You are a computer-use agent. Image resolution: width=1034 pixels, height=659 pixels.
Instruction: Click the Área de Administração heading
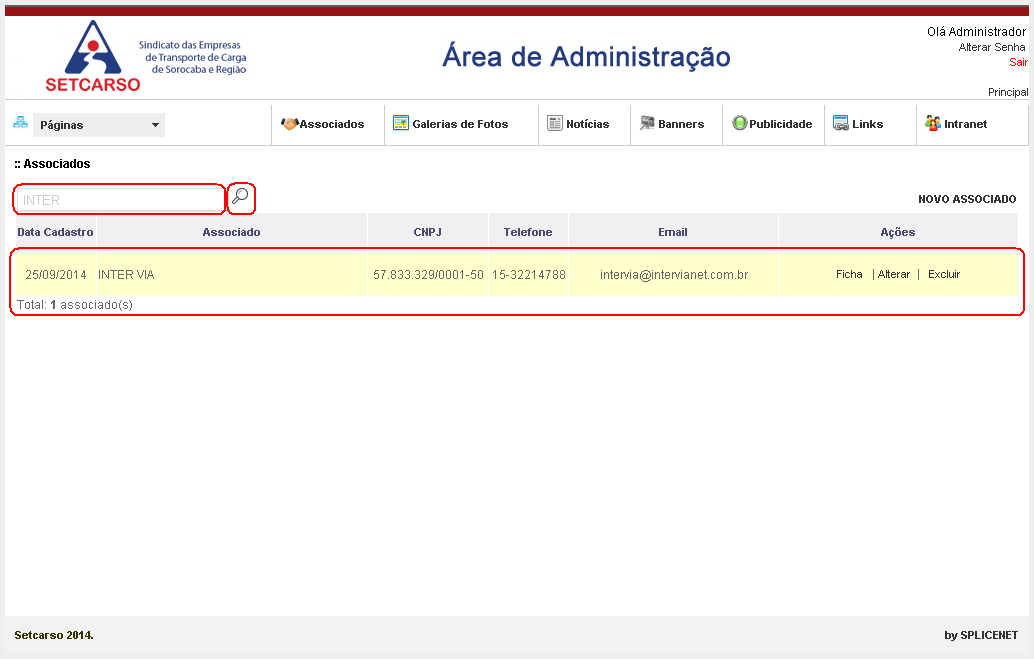586,56
